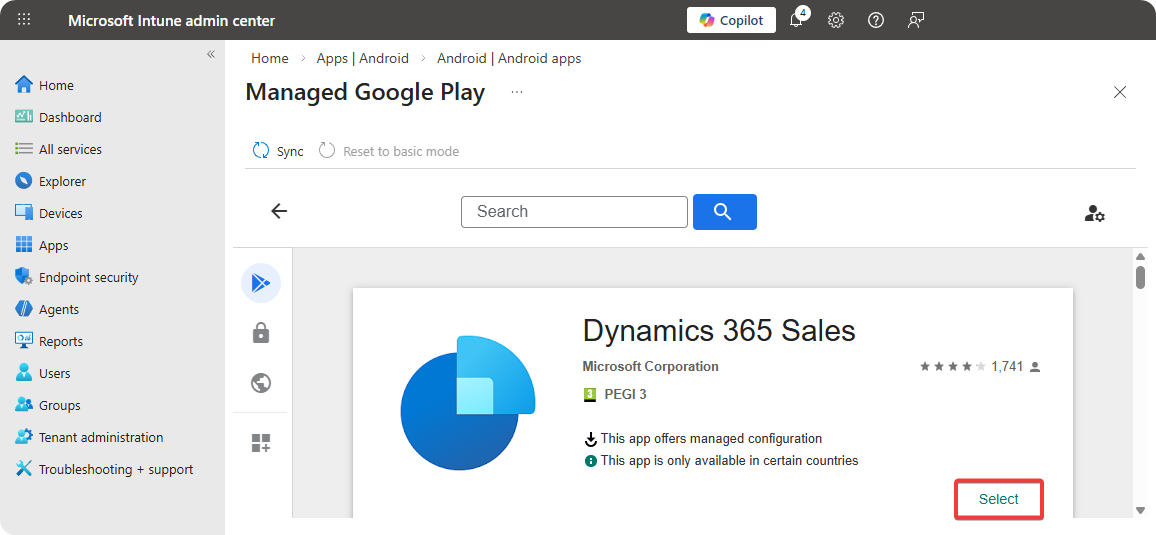
Task: Open the feedback icon in header
Action: [915, 20]
